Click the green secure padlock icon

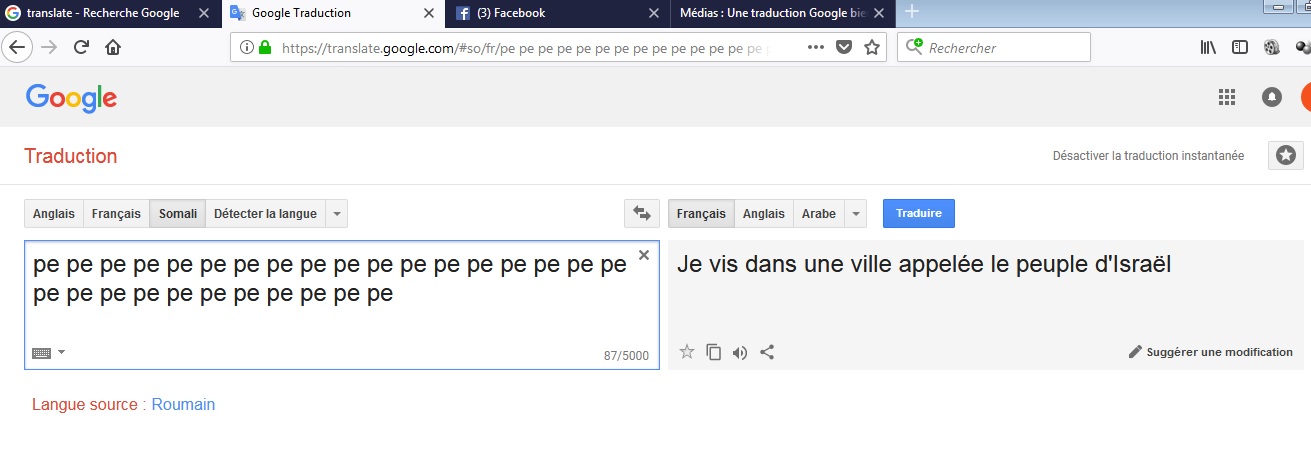[265, 47]
